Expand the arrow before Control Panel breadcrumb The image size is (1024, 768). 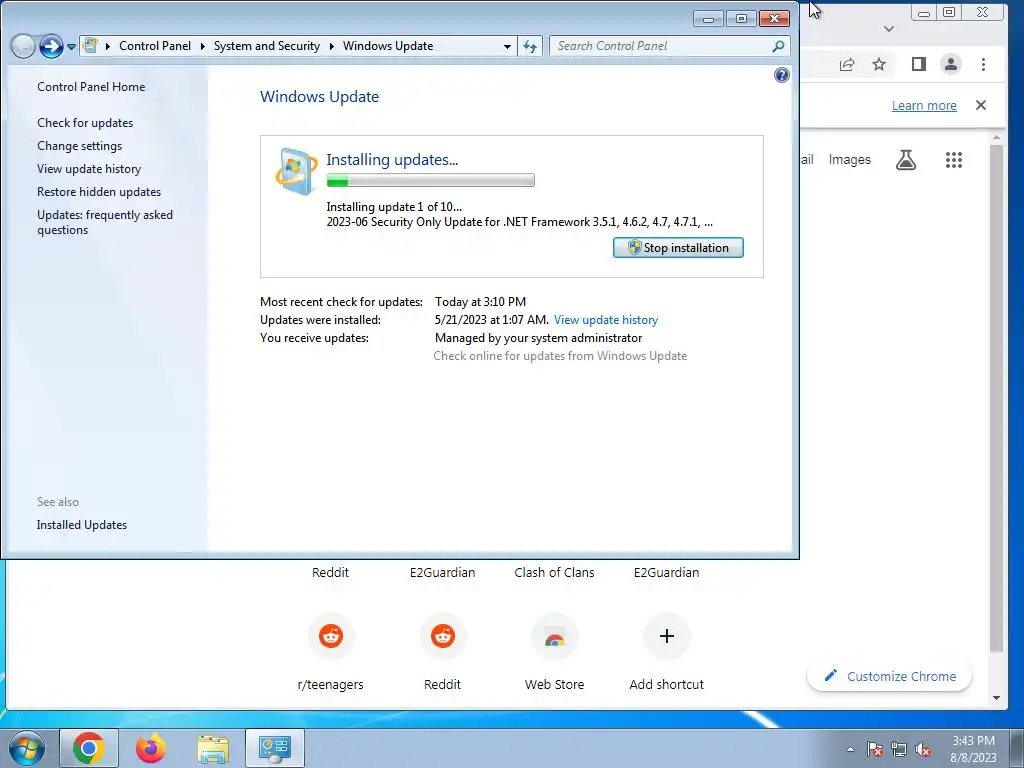[108, 46]
